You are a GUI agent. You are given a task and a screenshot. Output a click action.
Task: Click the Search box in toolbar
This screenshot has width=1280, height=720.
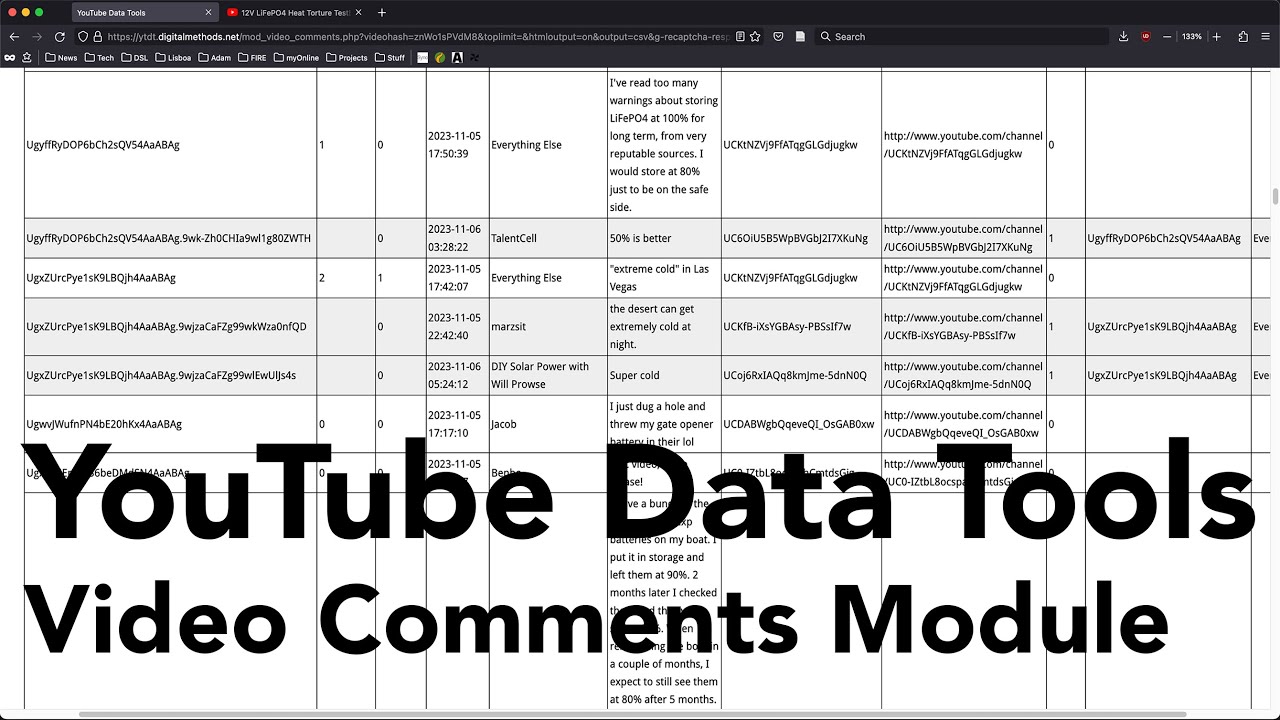point(962,36)
